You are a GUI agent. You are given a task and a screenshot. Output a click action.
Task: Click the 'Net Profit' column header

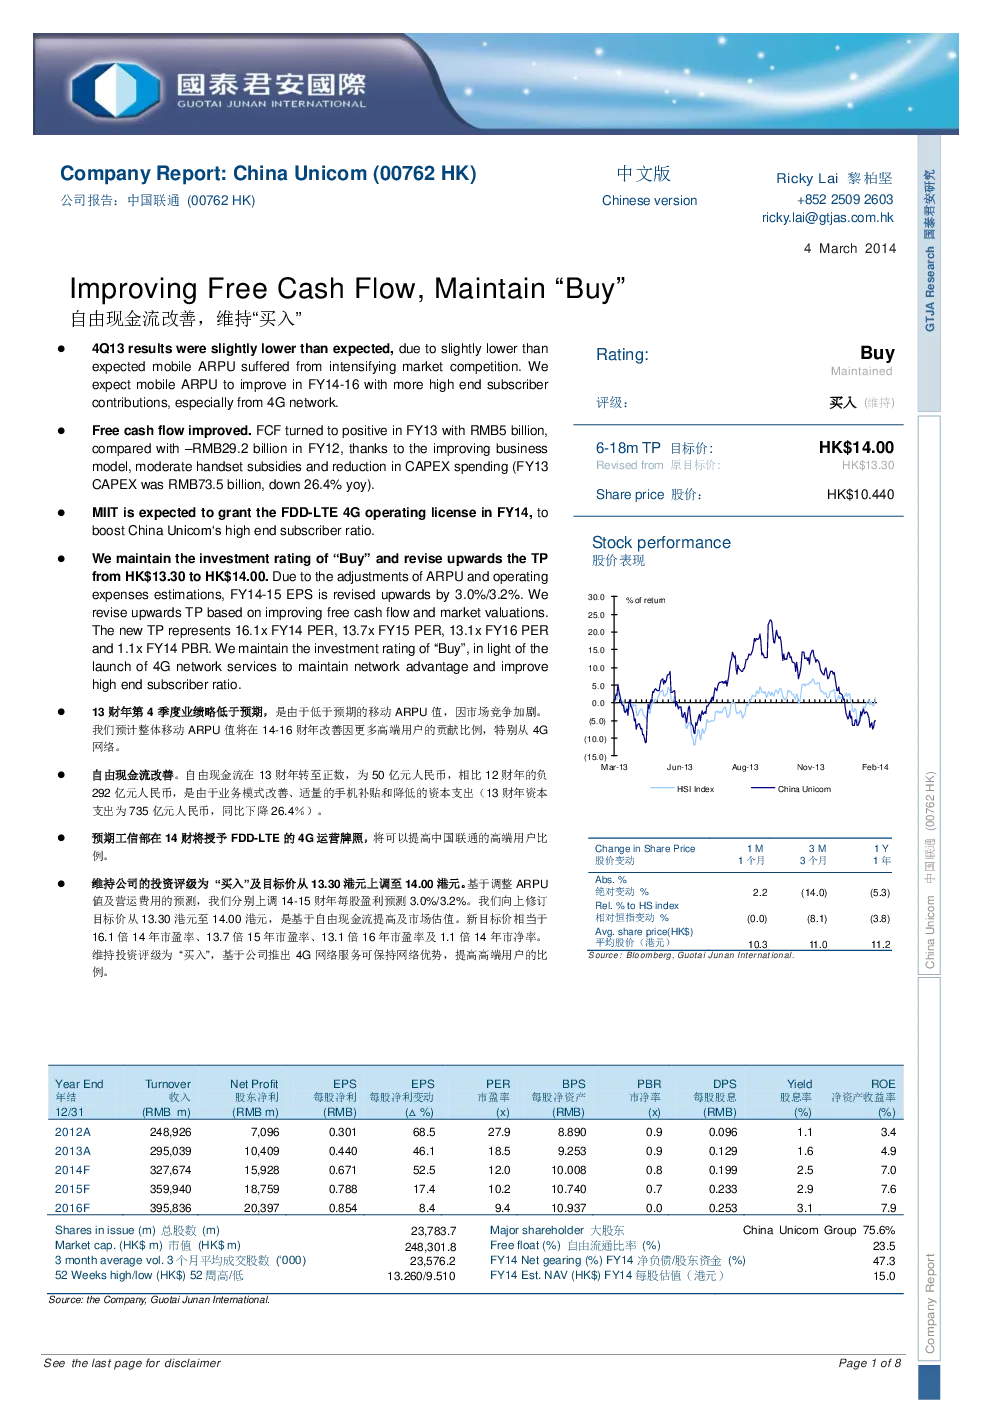pyautogui.click(x=254, y=1084)
